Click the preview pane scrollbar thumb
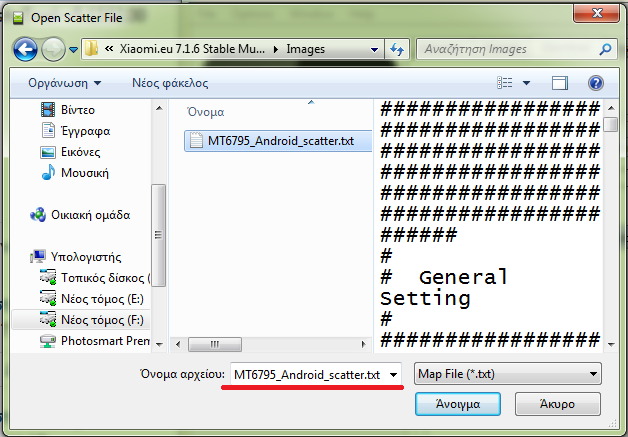628x437 pixels. tap(611, 124)
